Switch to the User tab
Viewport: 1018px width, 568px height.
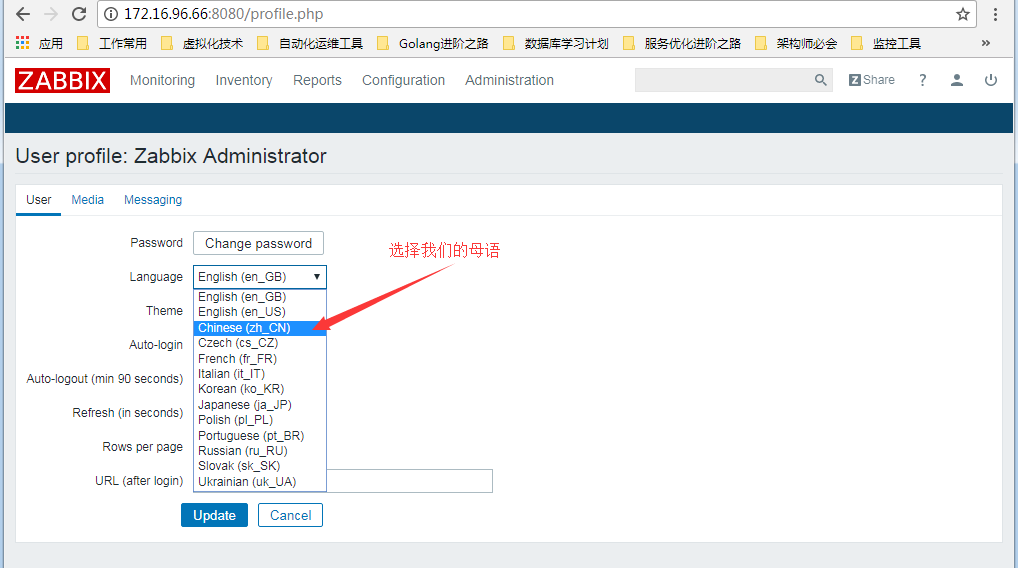click(38, 200)
